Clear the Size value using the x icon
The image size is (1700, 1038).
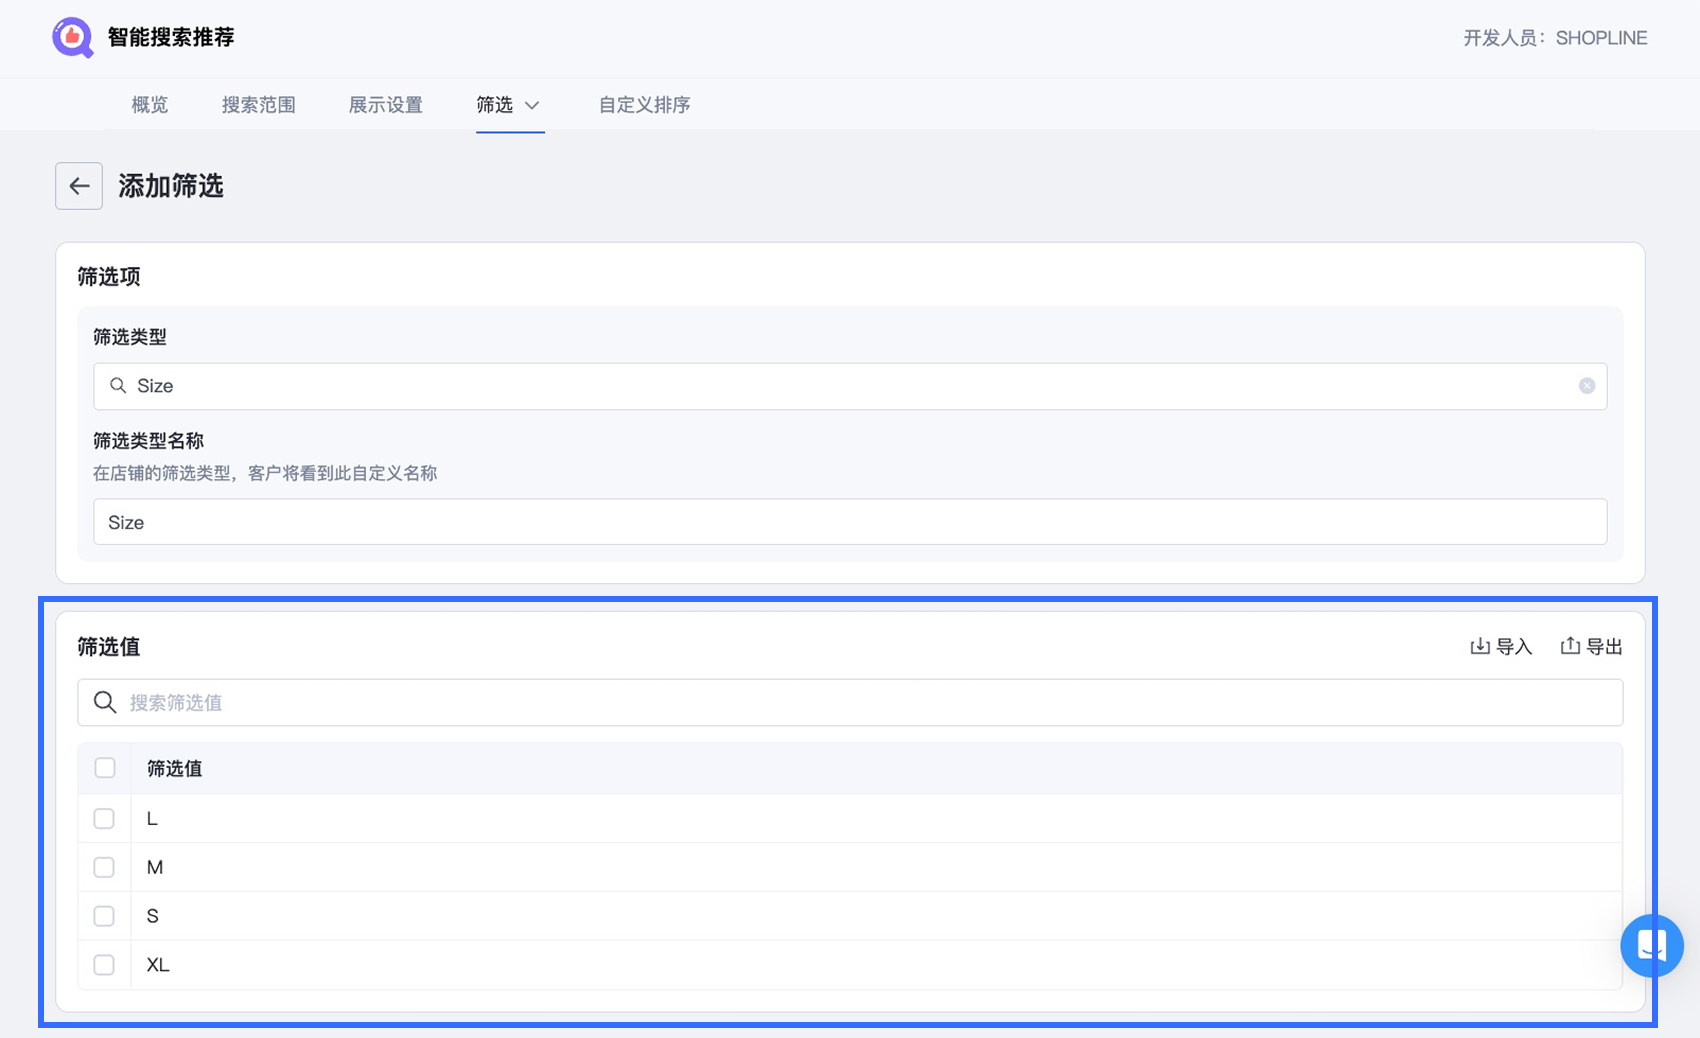tap(1587, 386)
